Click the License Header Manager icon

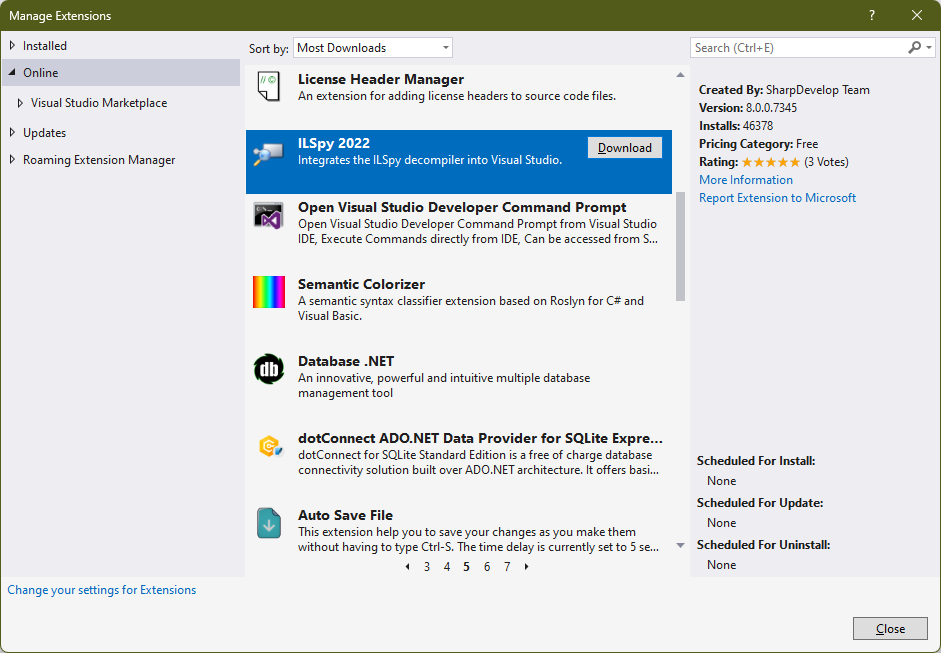click(269, 86)
